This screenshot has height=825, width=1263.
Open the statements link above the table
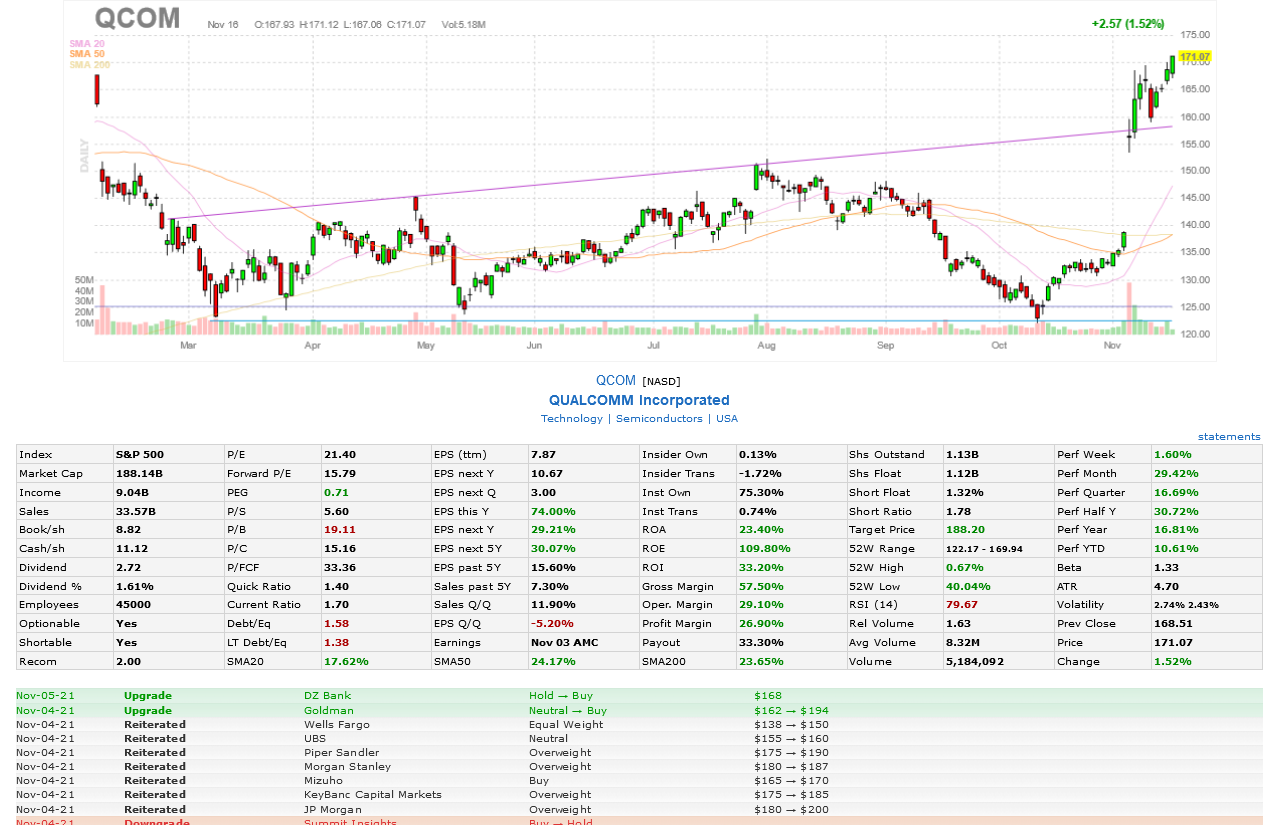coord(1229,437)
